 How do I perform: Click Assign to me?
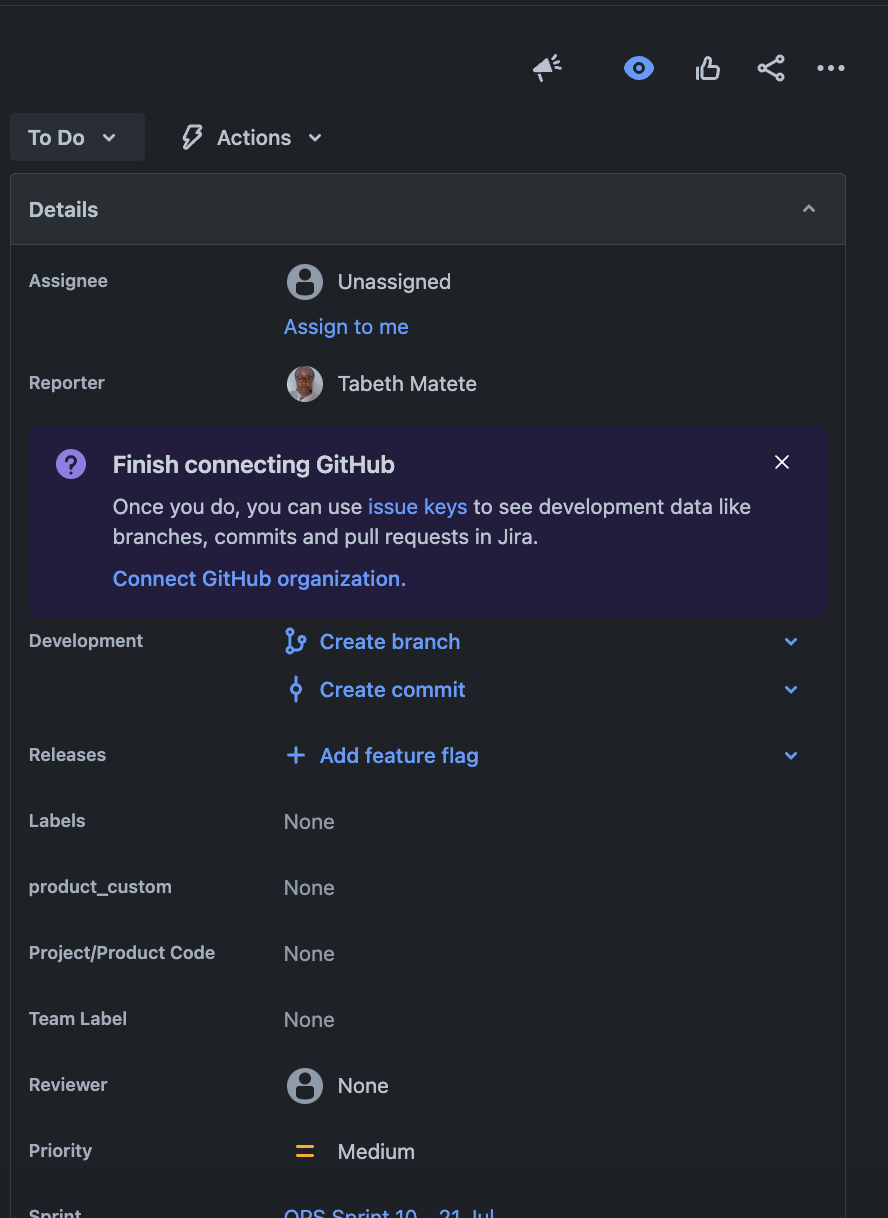pos(346,327)
